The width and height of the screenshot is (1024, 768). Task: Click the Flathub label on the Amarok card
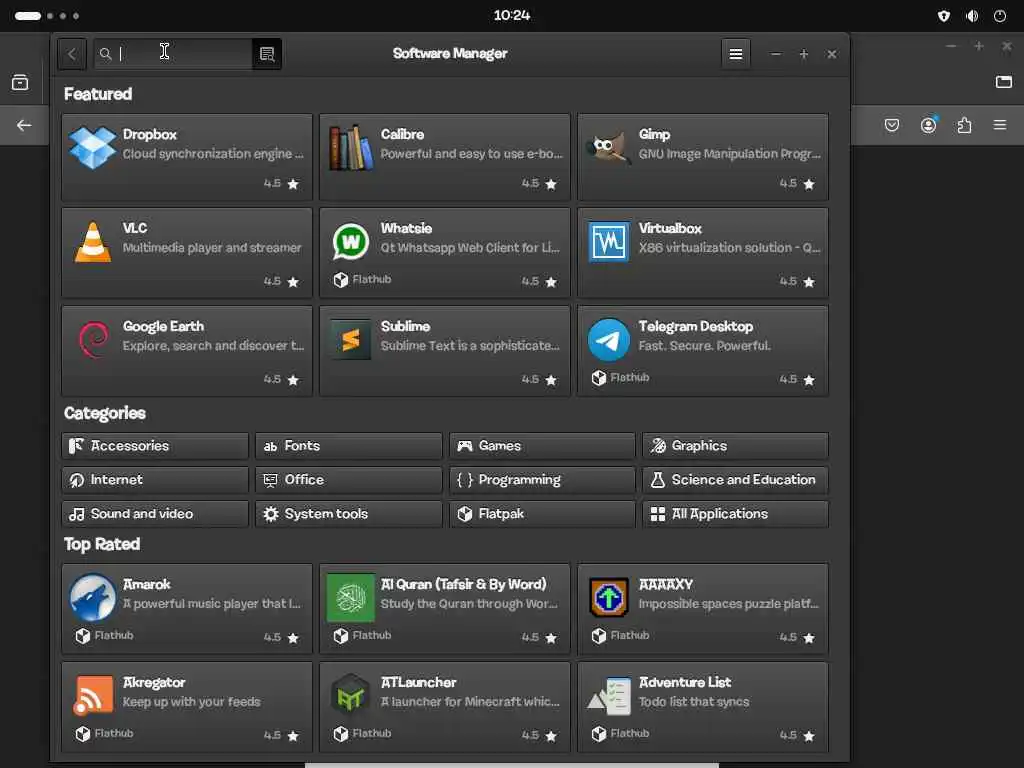[x=114, y=635]
